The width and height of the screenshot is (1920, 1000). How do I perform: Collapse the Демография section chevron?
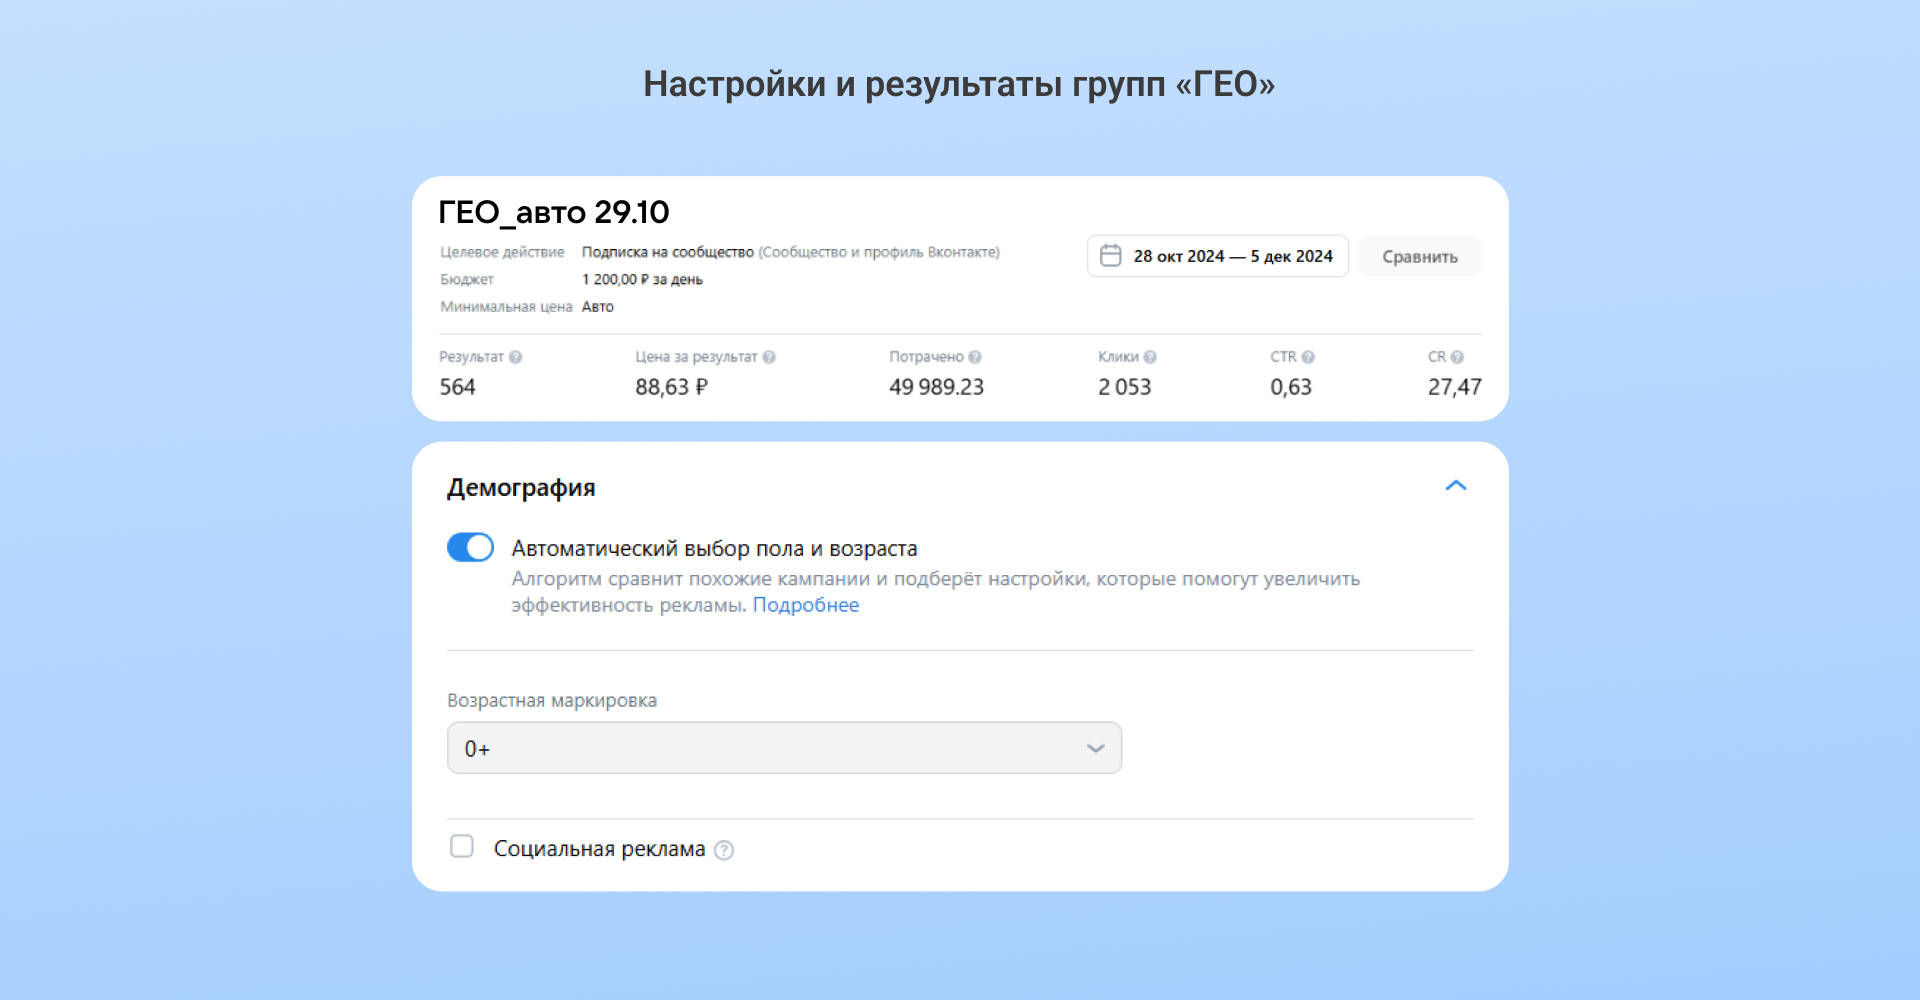pyautogui.click(x=1456, y=486)
